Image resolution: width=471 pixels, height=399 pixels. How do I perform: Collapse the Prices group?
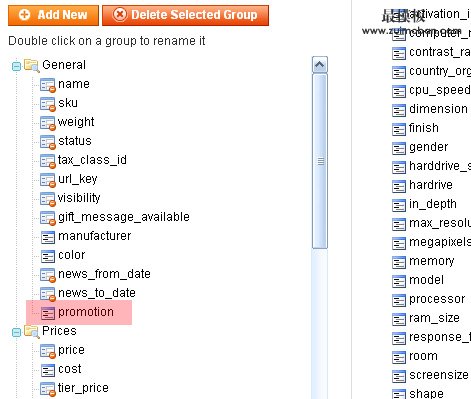click(x=16, y=332)
